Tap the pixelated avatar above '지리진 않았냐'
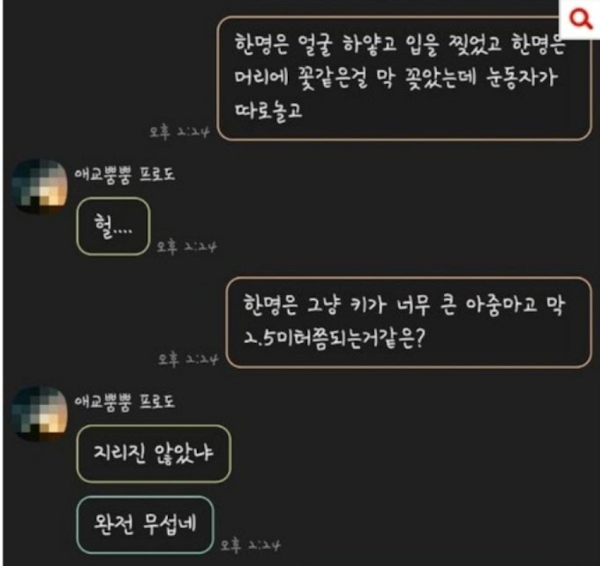Viewport: 600px width, 566px height. tap(39, 413)
